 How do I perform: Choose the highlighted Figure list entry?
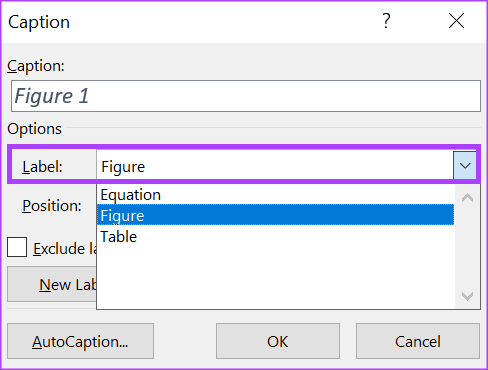275,215
